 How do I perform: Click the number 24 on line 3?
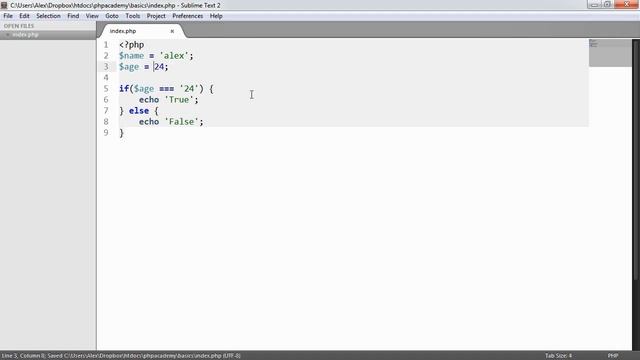[159, 67]
